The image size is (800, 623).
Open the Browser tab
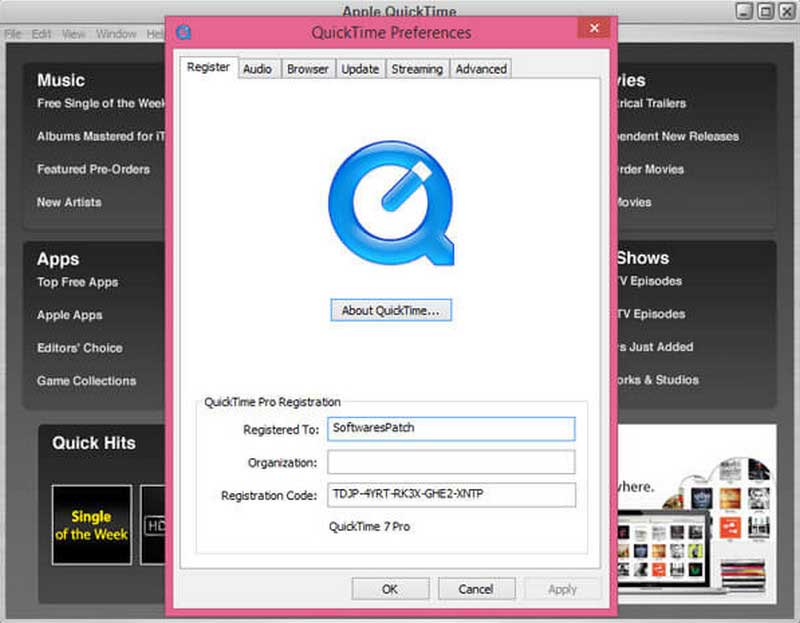(x=308, y=69)
